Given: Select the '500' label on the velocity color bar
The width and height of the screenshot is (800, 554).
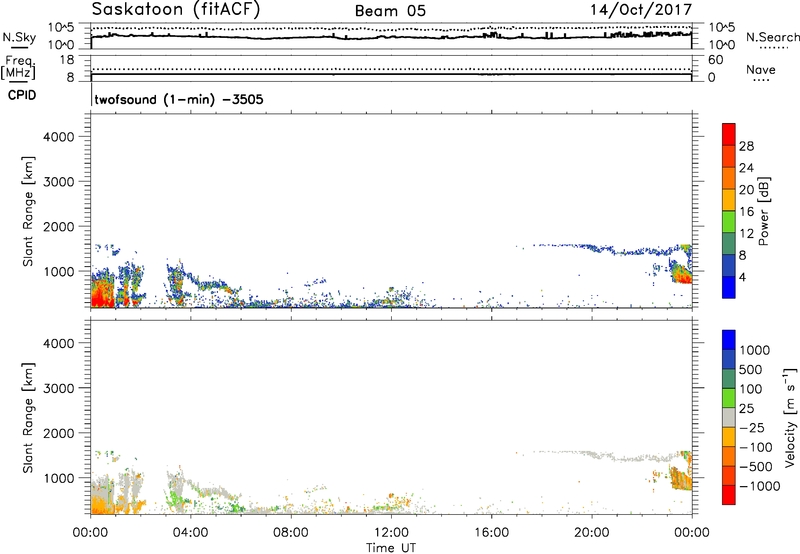Looking at the screenshot, I should click(x=751, y=370).
